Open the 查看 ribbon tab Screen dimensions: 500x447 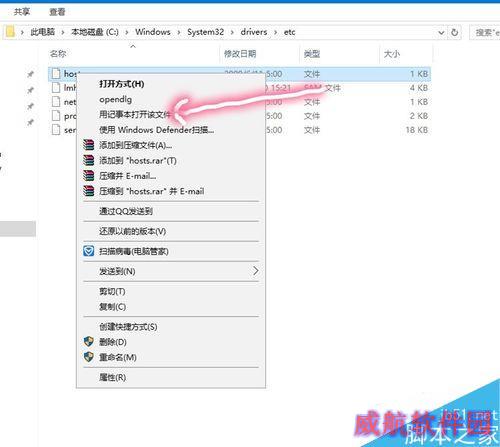(x=57, y=12)
